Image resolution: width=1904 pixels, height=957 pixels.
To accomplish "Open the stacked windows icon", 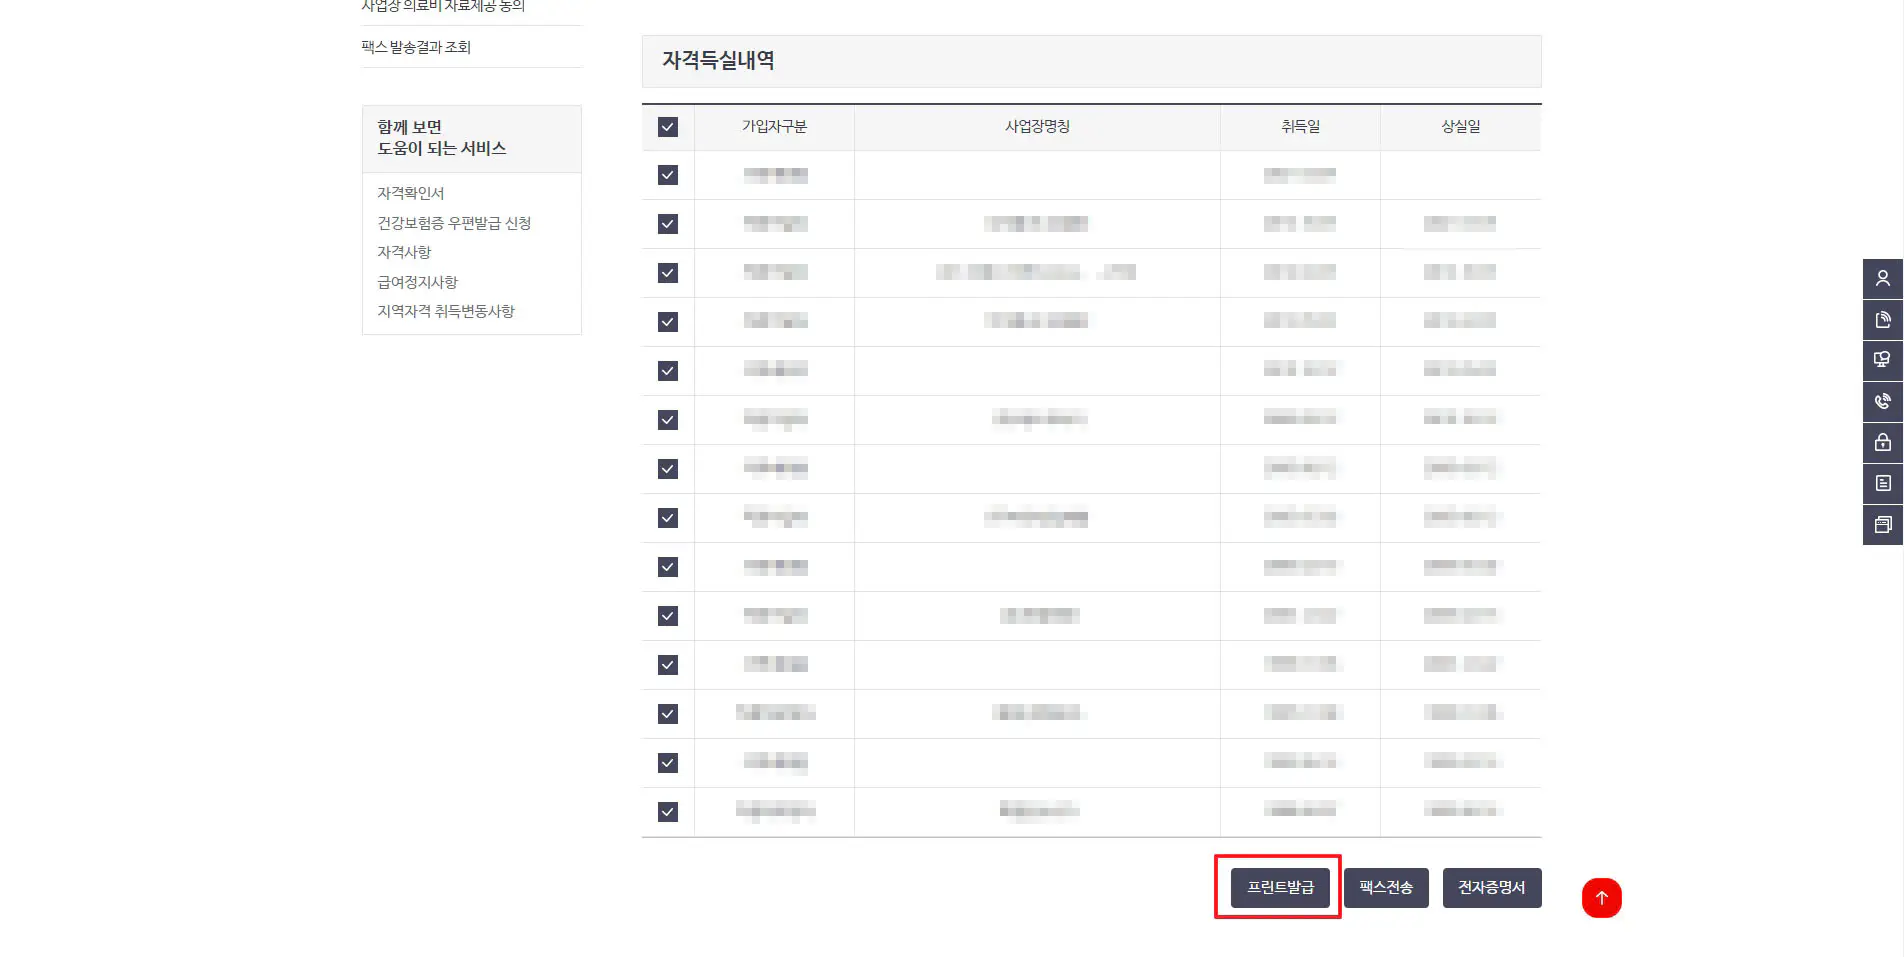I will pyautogui.click(x=1883, y=525).
